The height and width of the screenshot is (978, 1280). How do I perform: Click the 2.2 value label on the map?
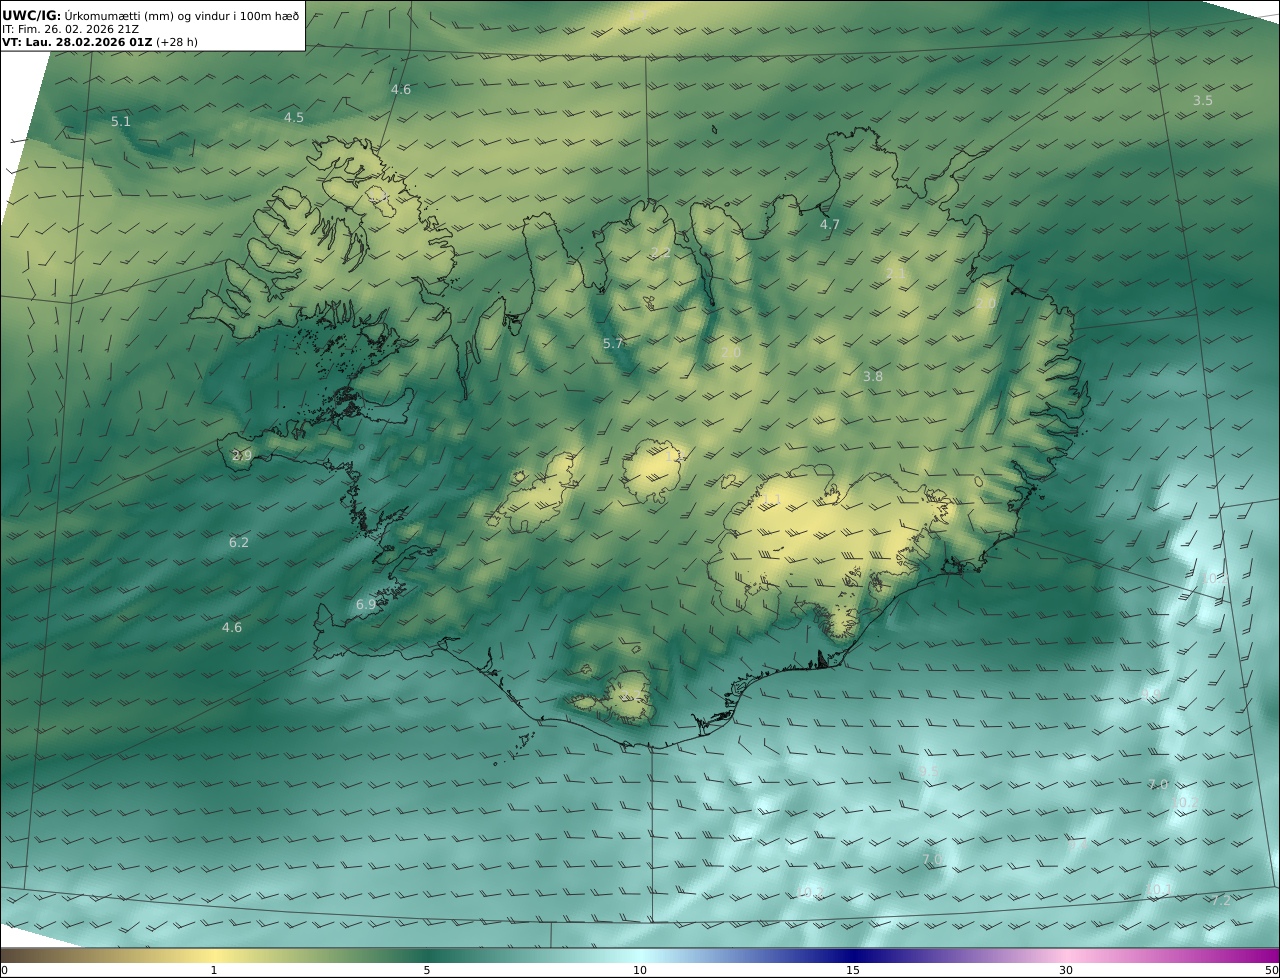tap(661, 253)
